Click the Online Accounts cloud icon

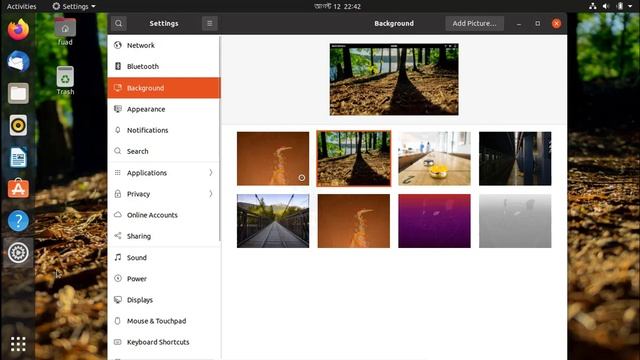pyautogui.click(x=118, y=215)
